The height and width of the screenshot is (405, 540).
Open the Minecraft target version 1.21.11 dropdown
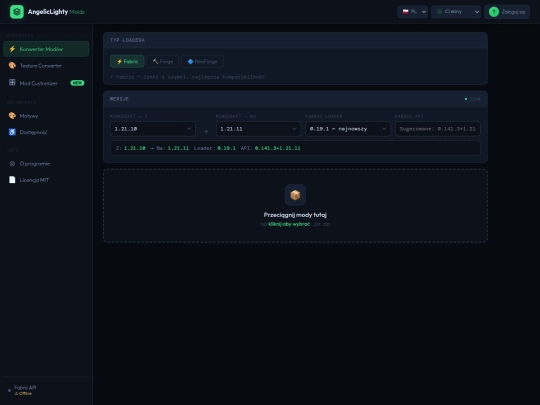click(259, 129)
